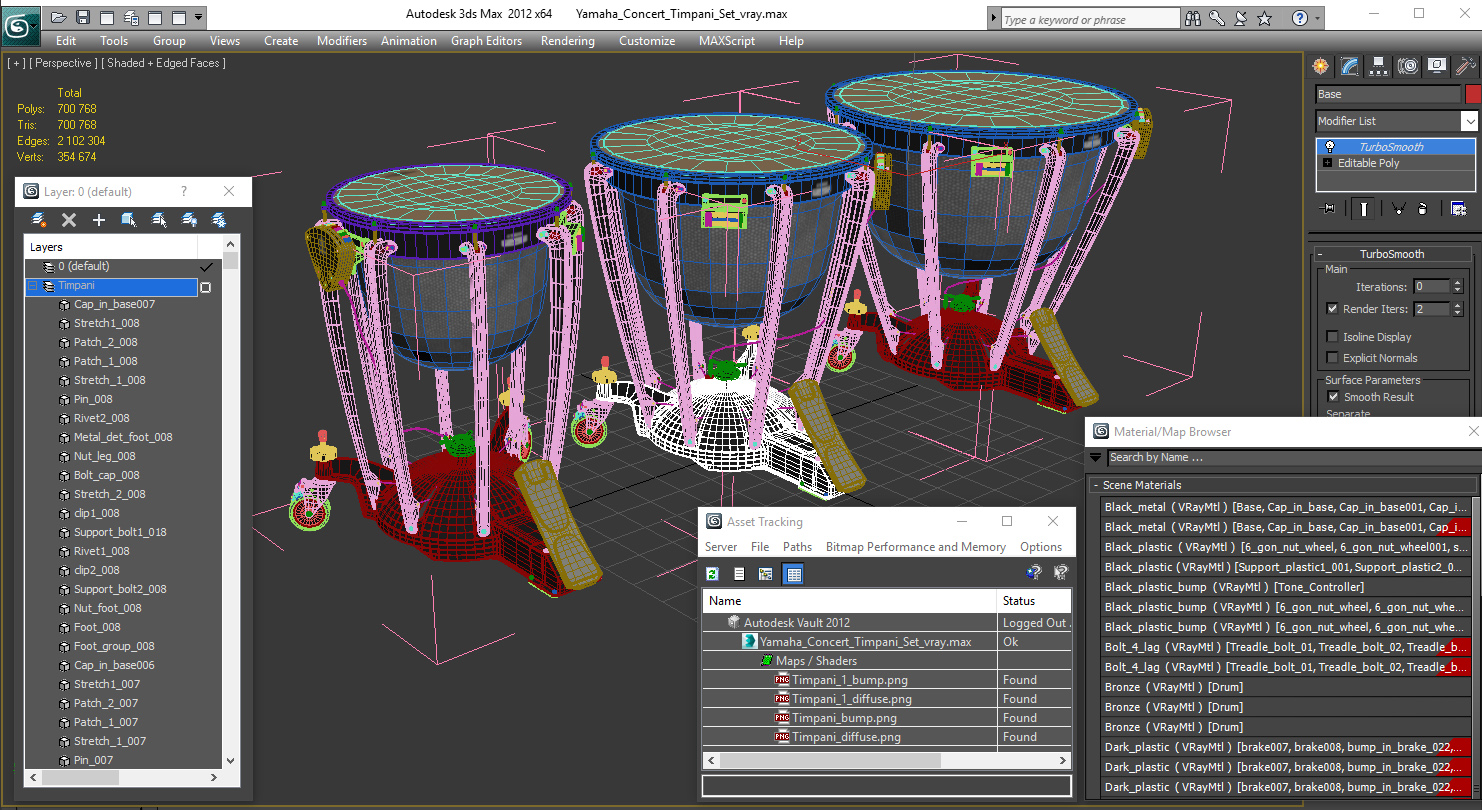Click Make Unique icon in modifier stack
Screen dimensions: 1482x810
(1397, 208)
